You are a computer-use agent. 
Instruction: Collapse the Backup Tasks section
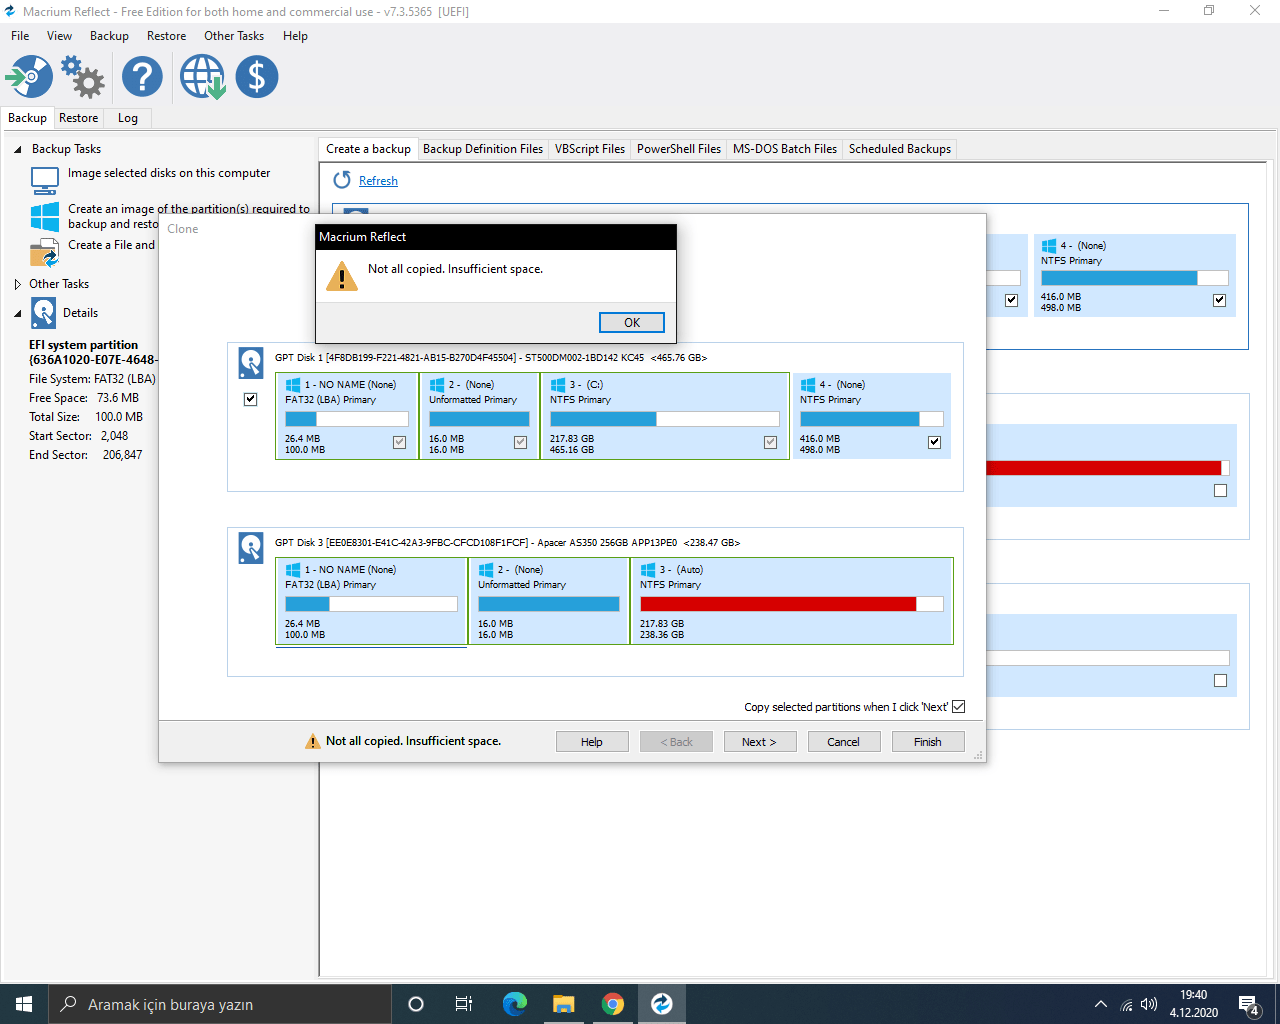click(x=18, y=149)
